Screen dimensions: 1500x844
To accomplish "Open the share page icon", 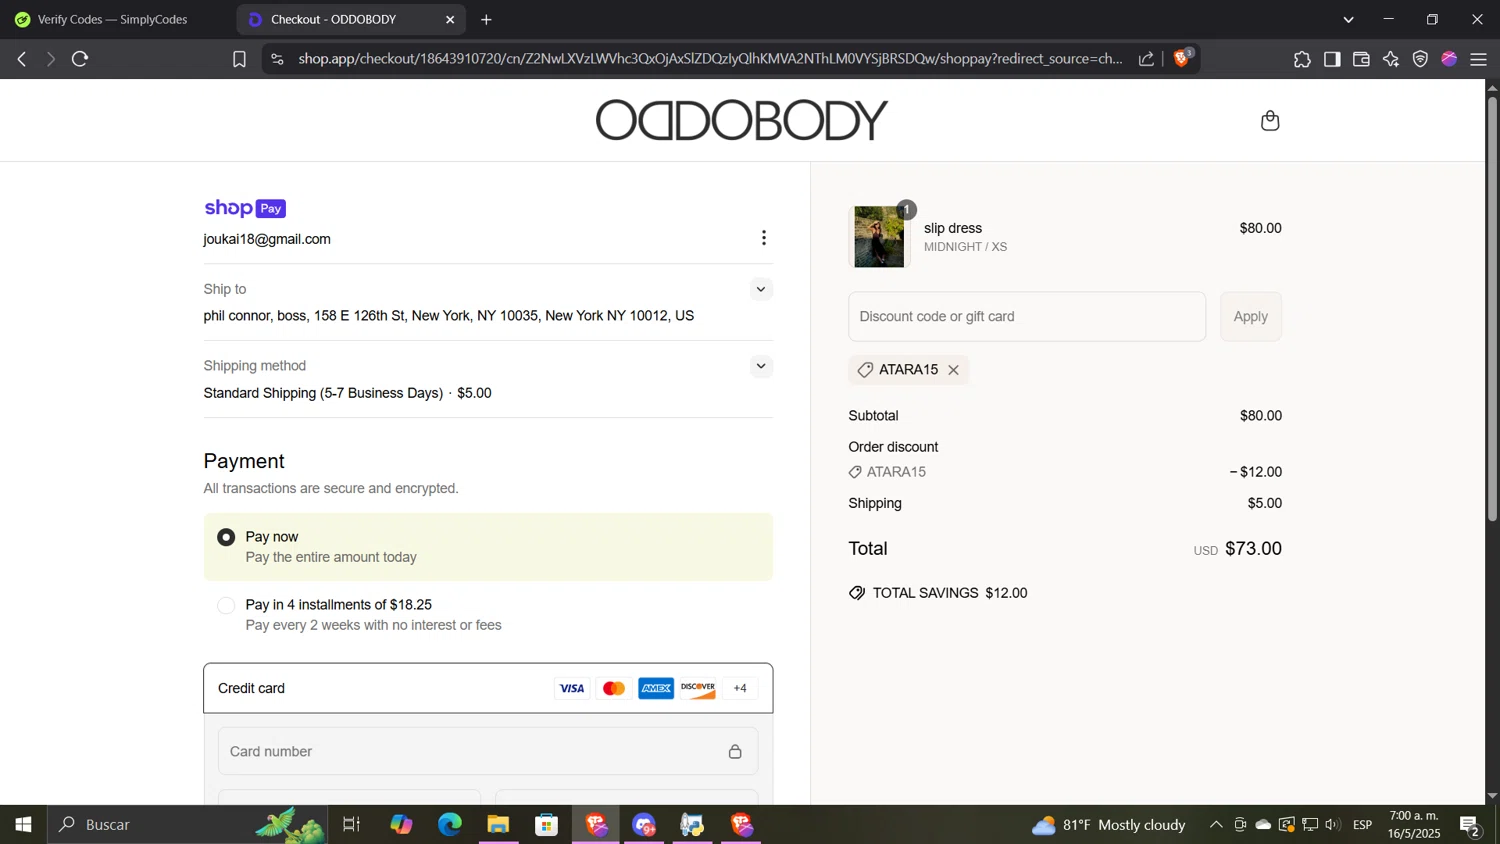I will tap(1146, 59).
